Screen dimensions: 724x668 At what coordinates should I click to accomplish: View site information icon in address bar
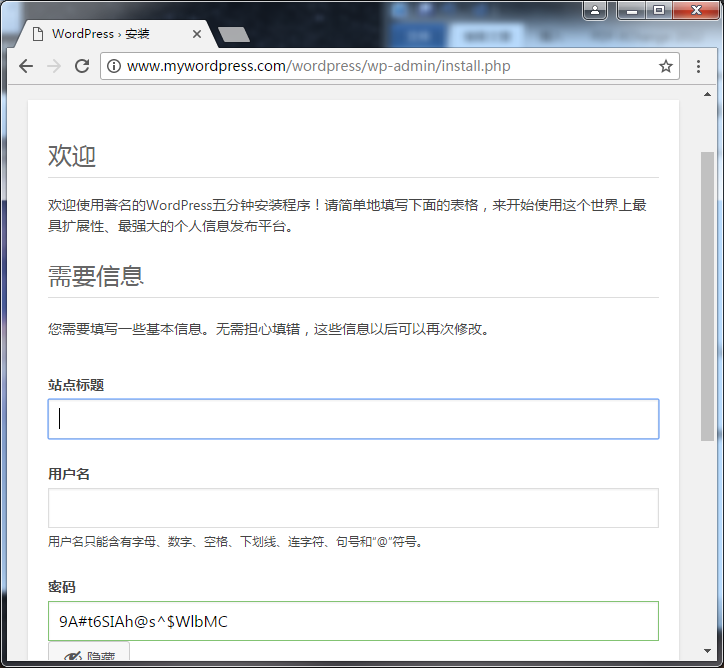(x=114, y=66)
